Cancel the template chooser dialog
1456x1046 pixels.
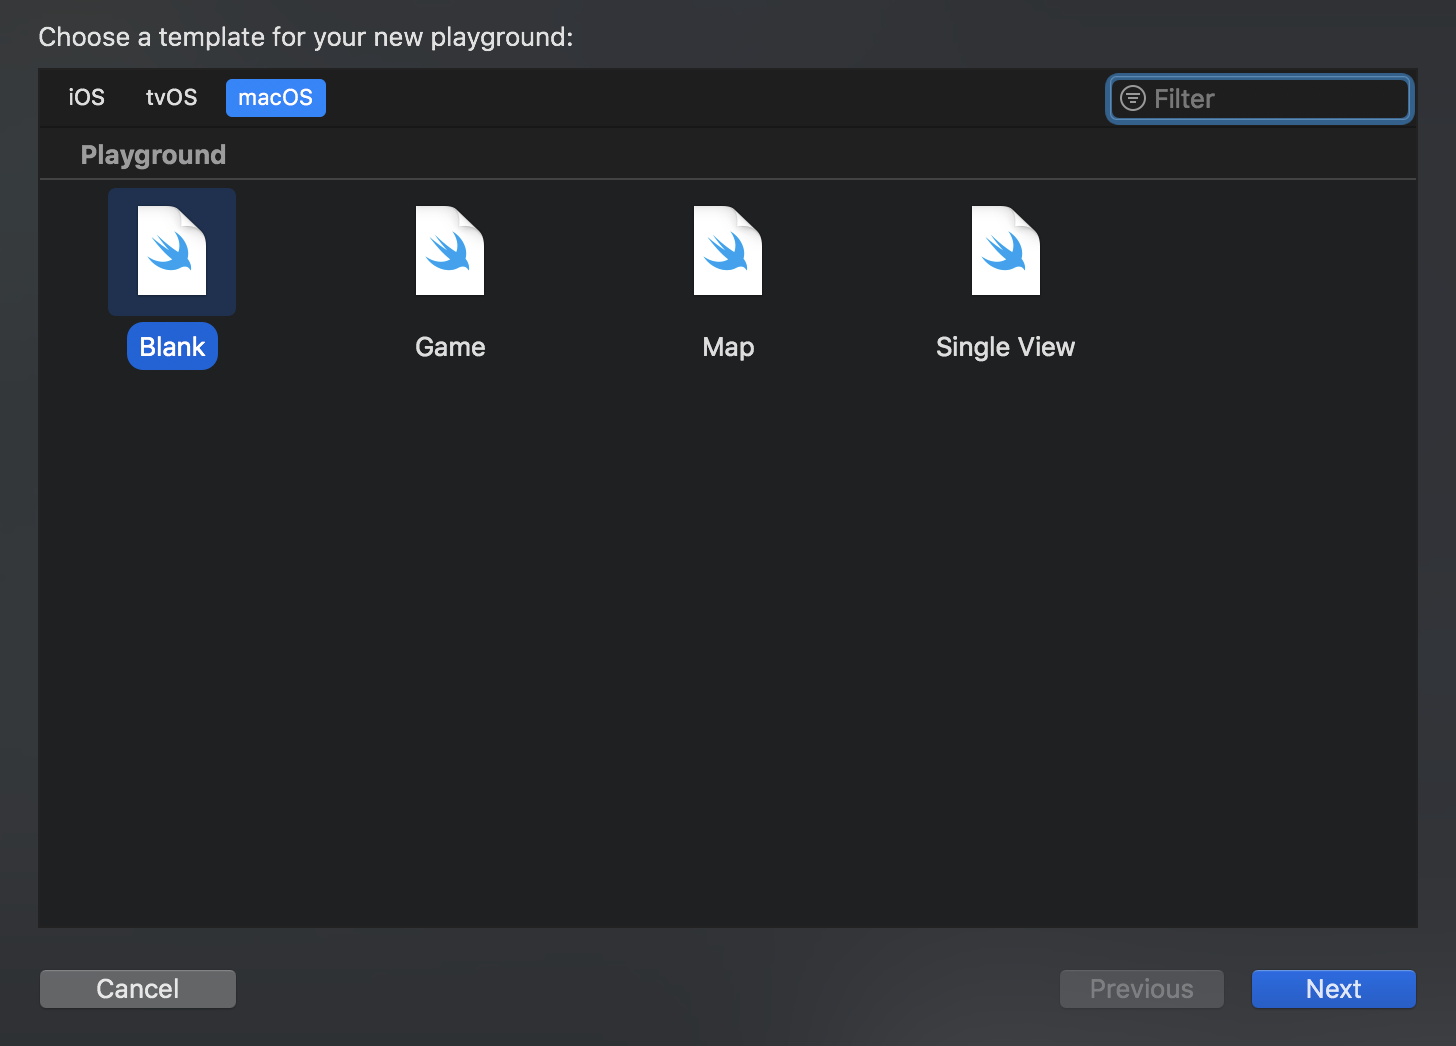click(x=138, y=989)
